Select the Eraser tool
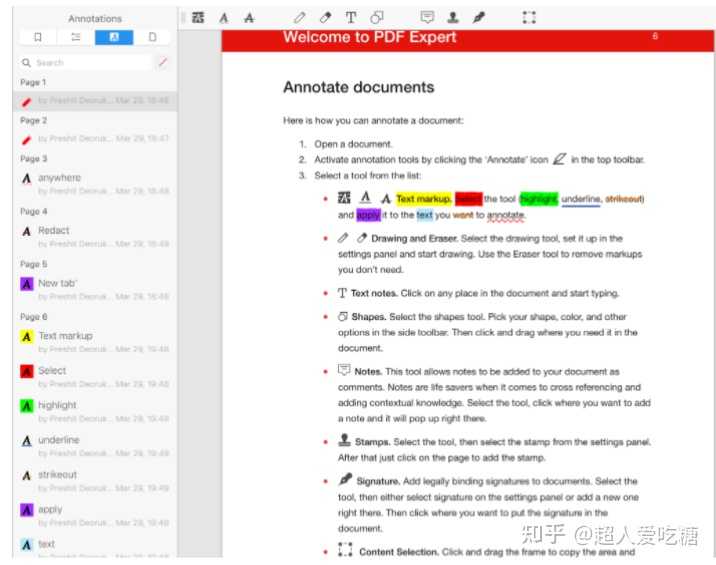716x565 pixels. [325, 18]
